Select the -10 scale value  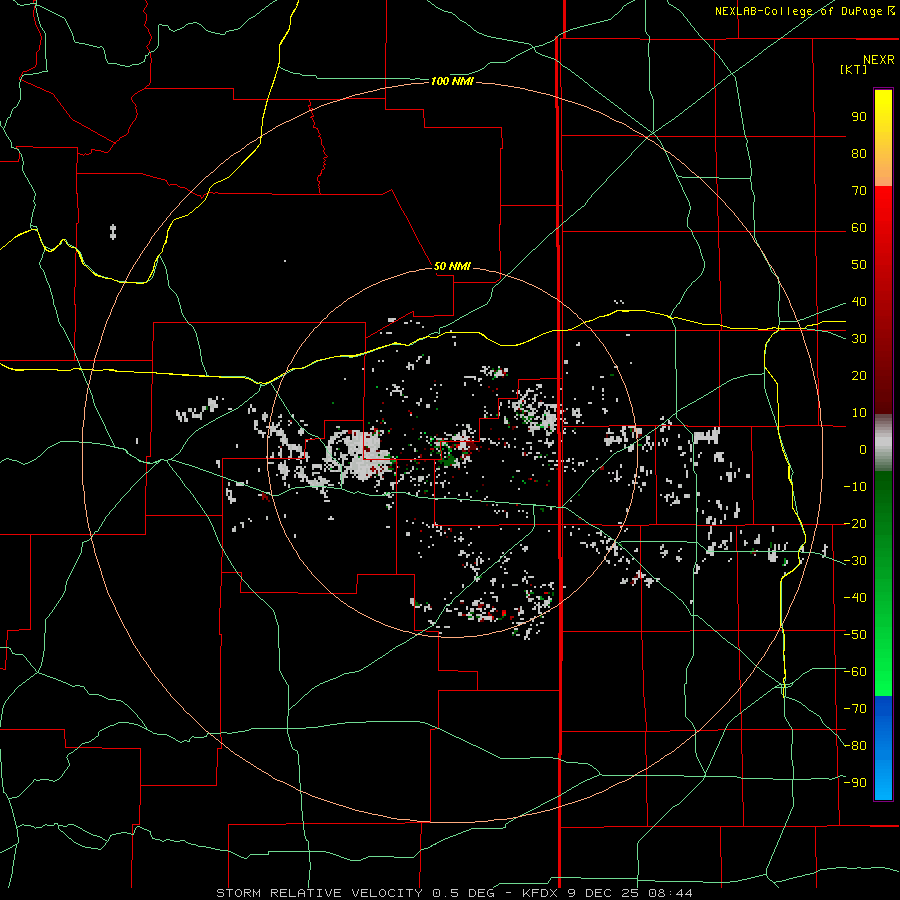tap(855, 487)
